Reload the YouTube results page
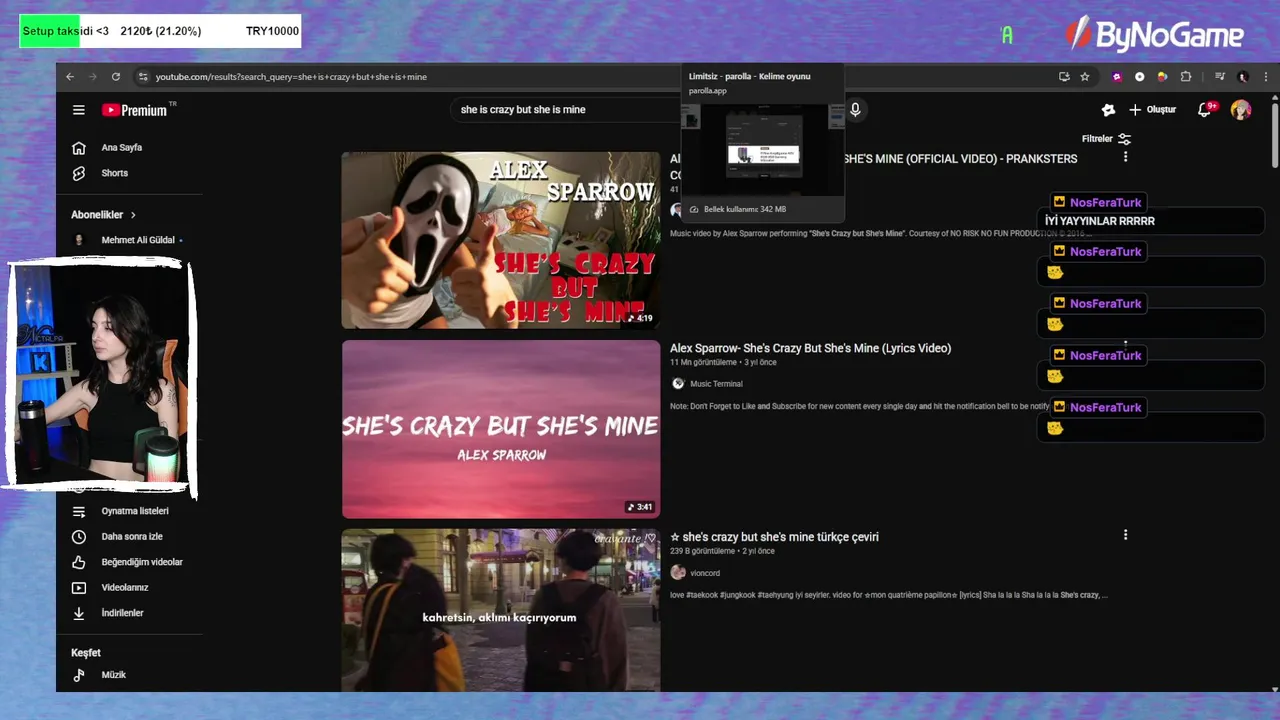 (x=116, y=77)
